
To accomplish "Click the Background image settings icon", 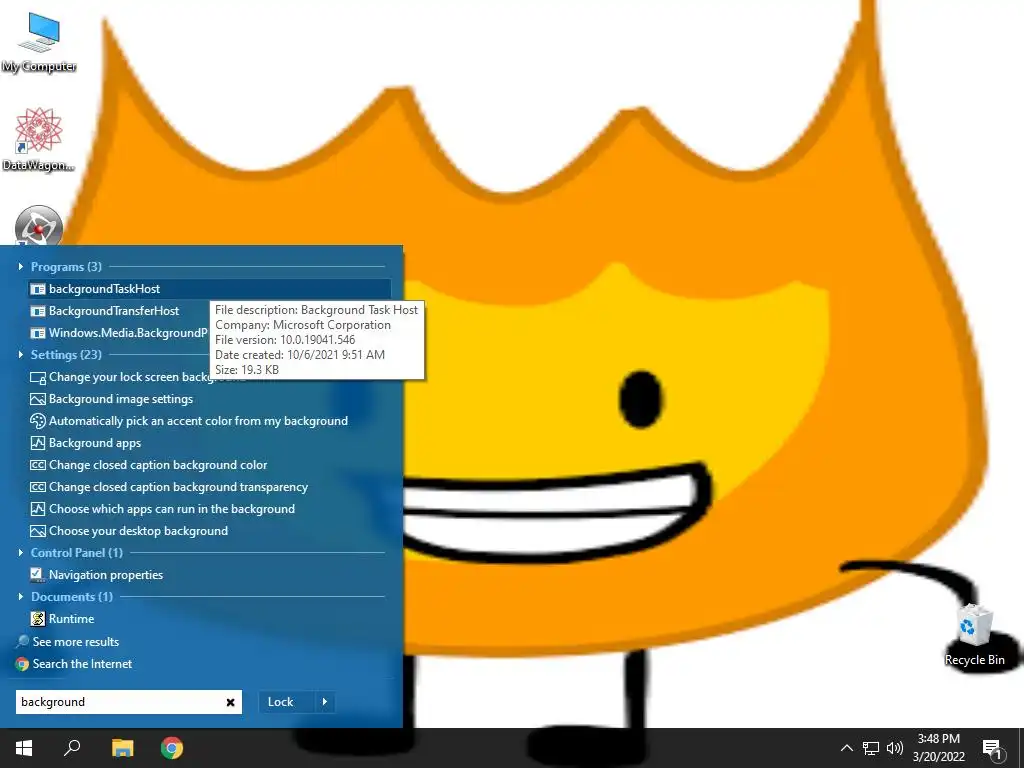I will (38, 399).
